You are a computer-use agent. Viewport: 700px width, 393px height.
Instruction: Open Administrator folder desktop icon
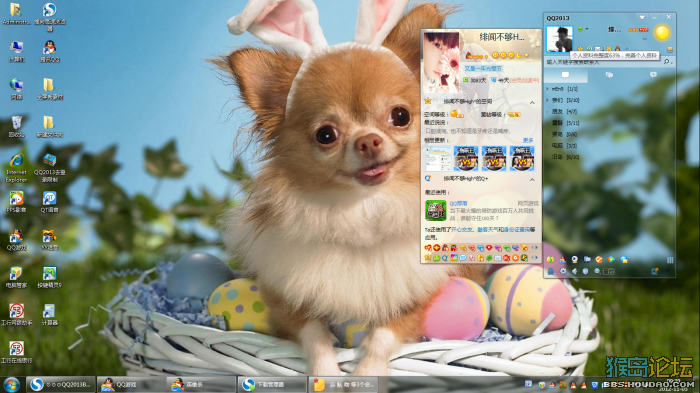(16, 13)
